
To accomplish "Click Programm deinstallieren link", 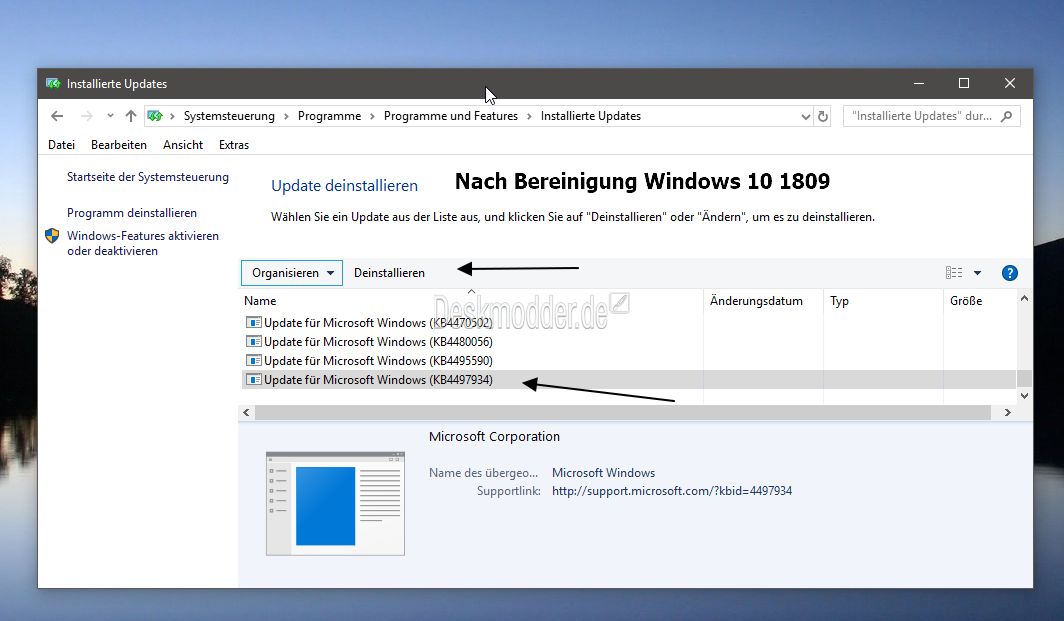I will (x=132, y=213).
